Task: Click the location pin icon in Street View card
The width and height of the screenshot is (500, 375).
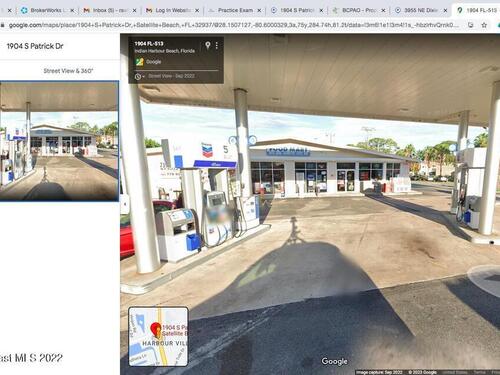Action: [x=208, y=45]
